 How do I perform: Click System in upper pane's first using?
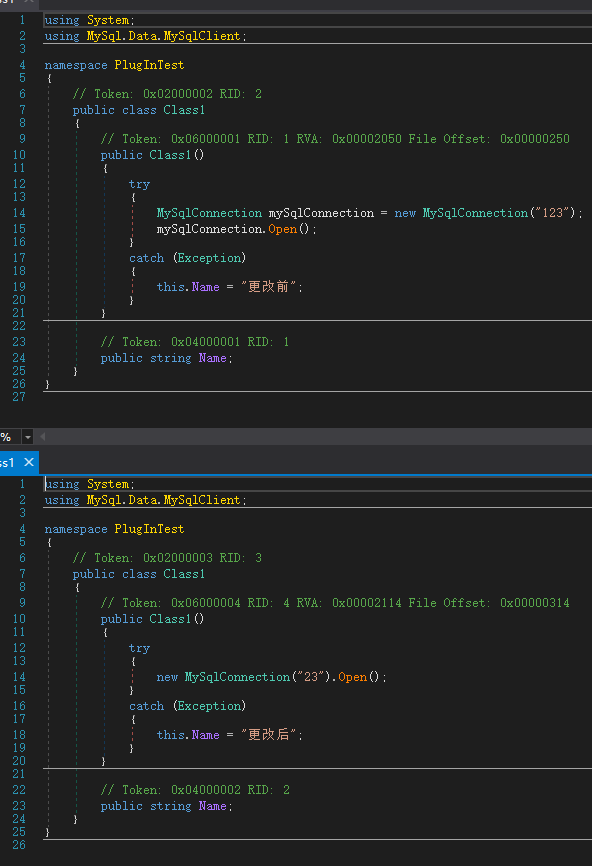click(108, 20)
